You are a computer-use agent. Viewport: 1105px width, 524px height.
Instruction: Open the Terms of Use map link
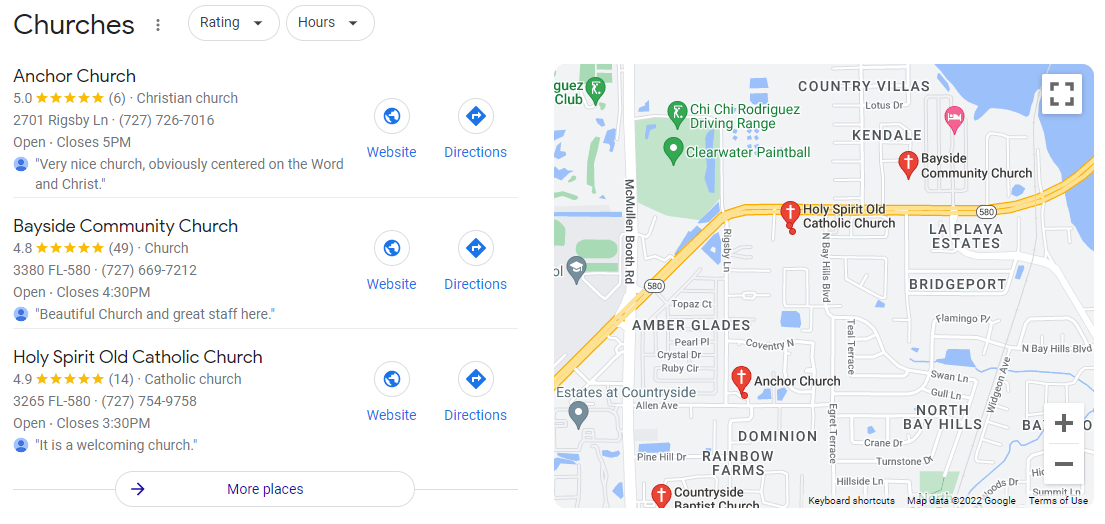(1058, 501)
